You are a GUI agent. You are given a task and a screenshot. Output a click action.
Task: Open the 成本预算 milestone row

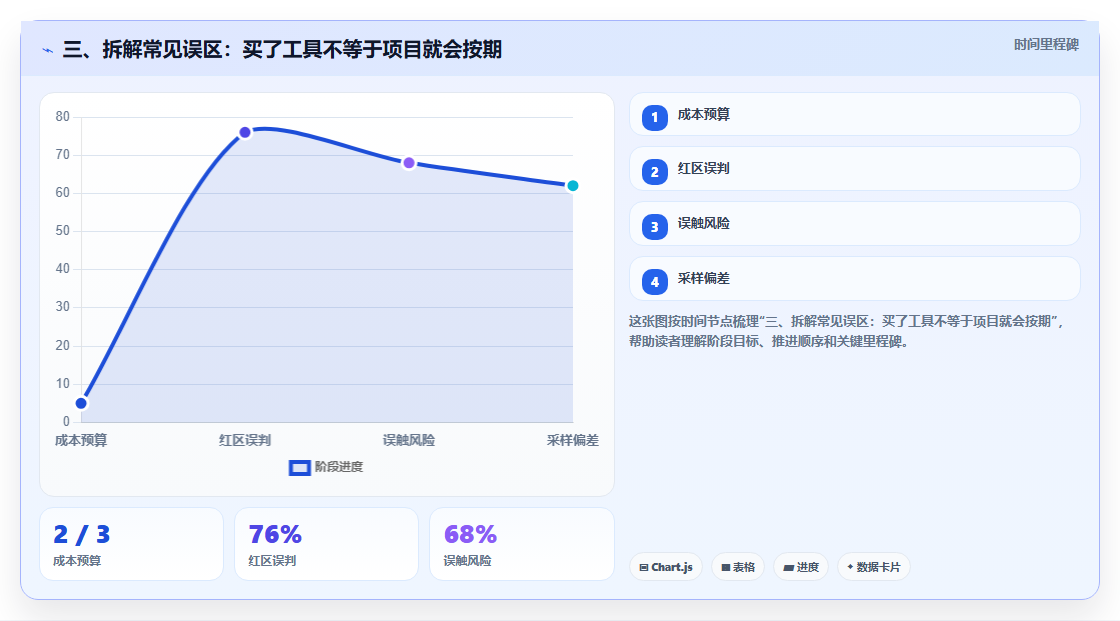coord(854,114)
